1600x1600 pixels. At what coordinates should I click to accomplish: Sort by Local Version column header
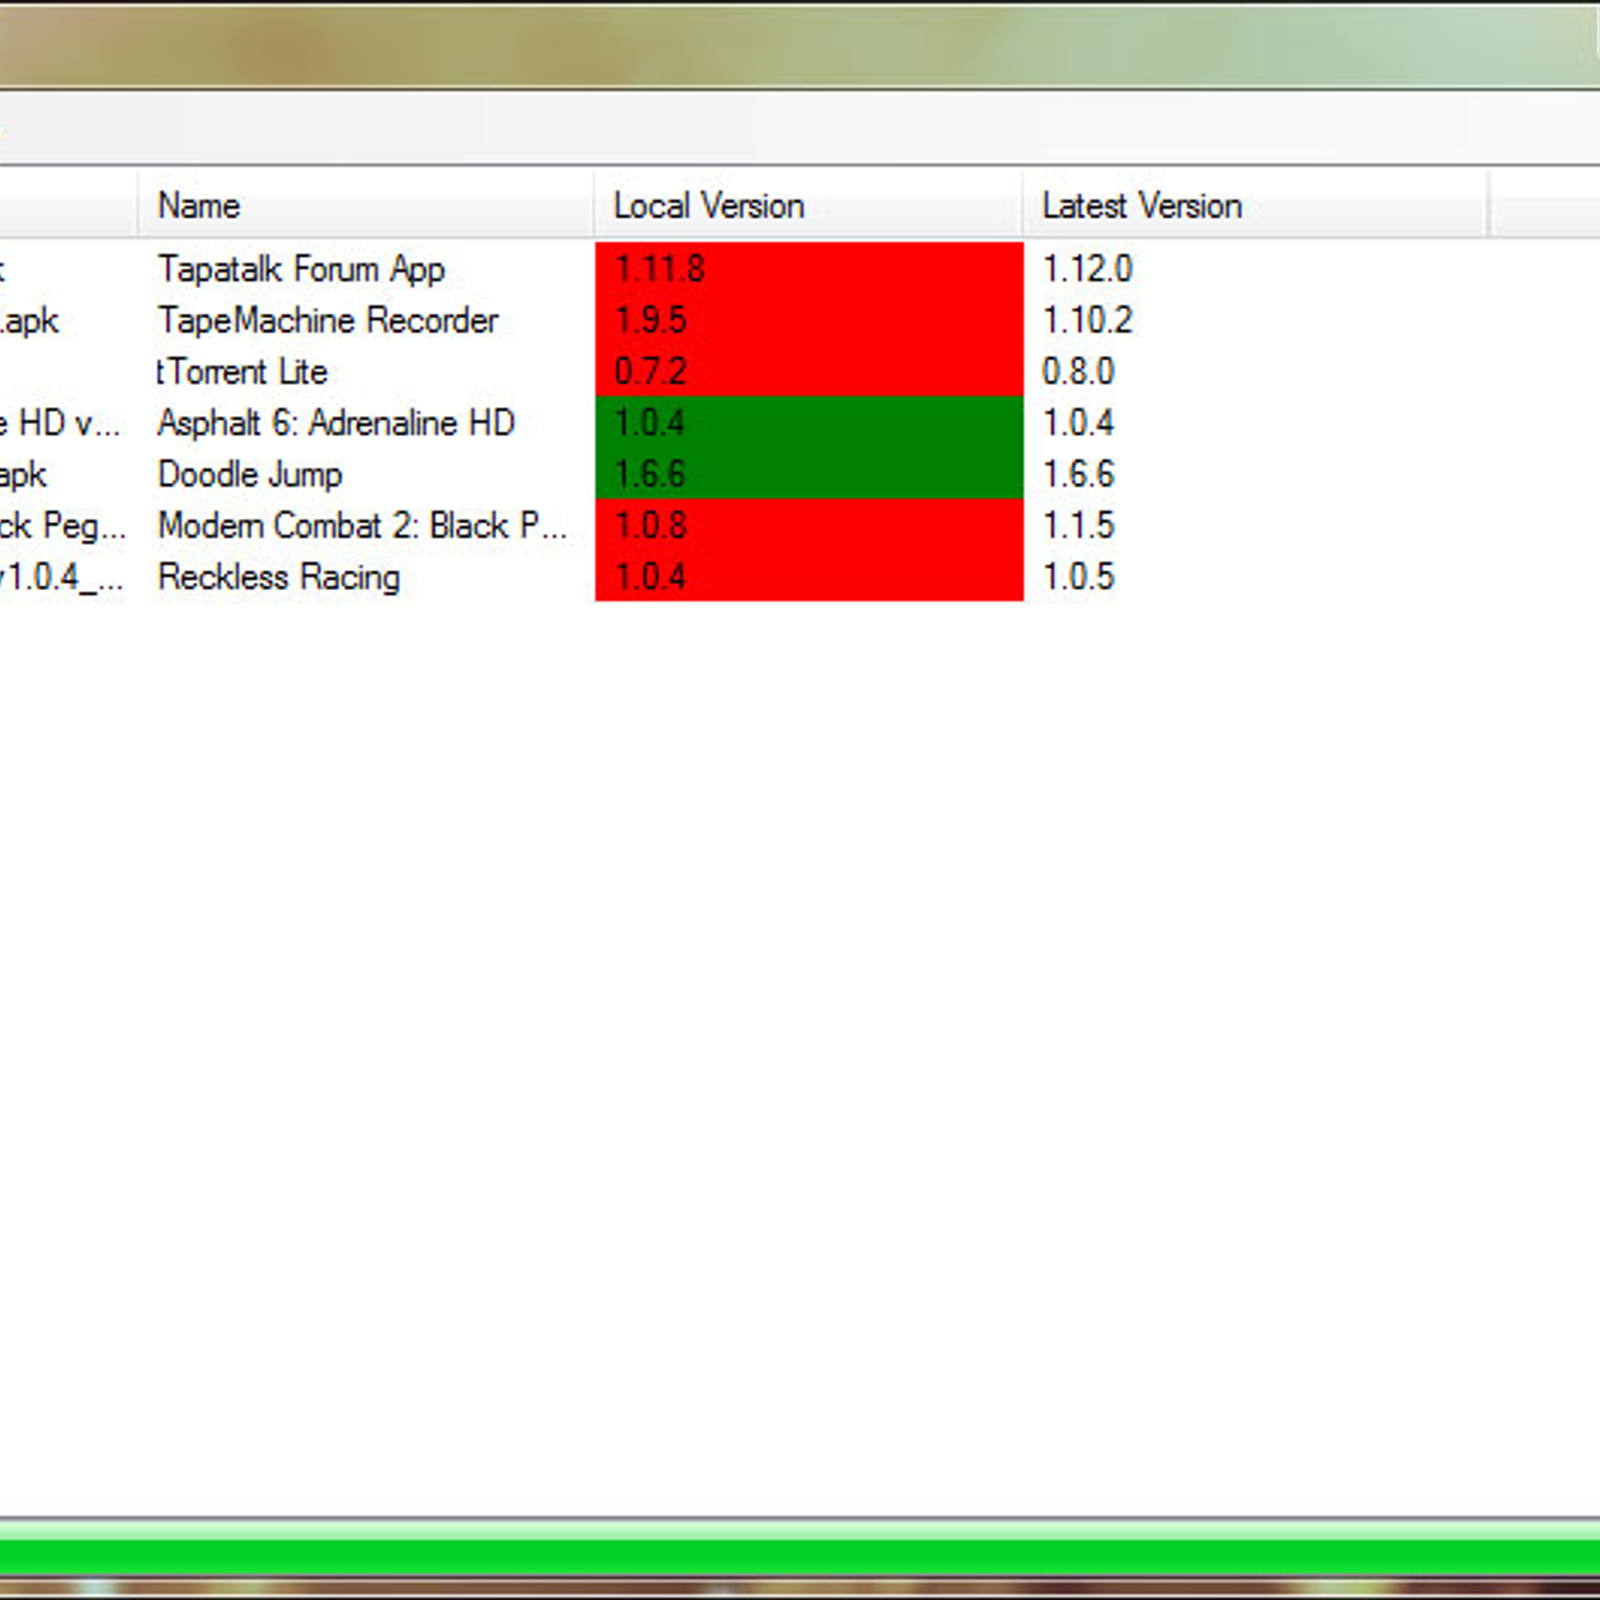pyautogui.click(x=808, y=205)
